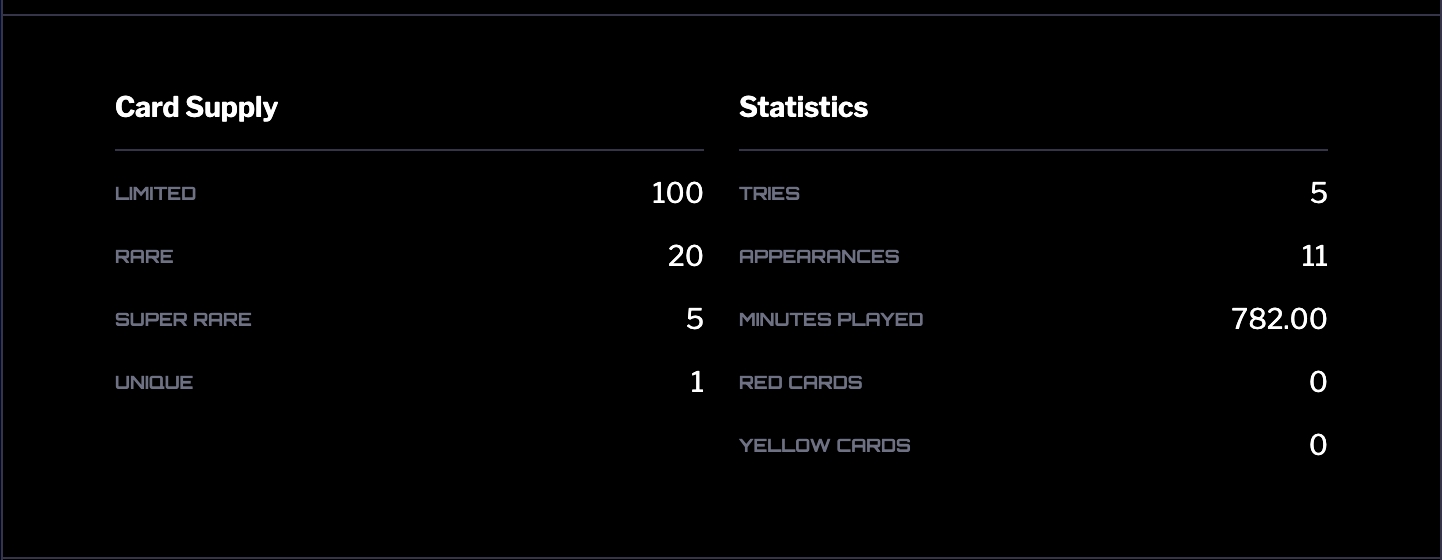The width and height of the screenshot is (1442, 560).
Task: Click the Limited supply value 100
Action: pyautogui.click(x=677, y=193)
